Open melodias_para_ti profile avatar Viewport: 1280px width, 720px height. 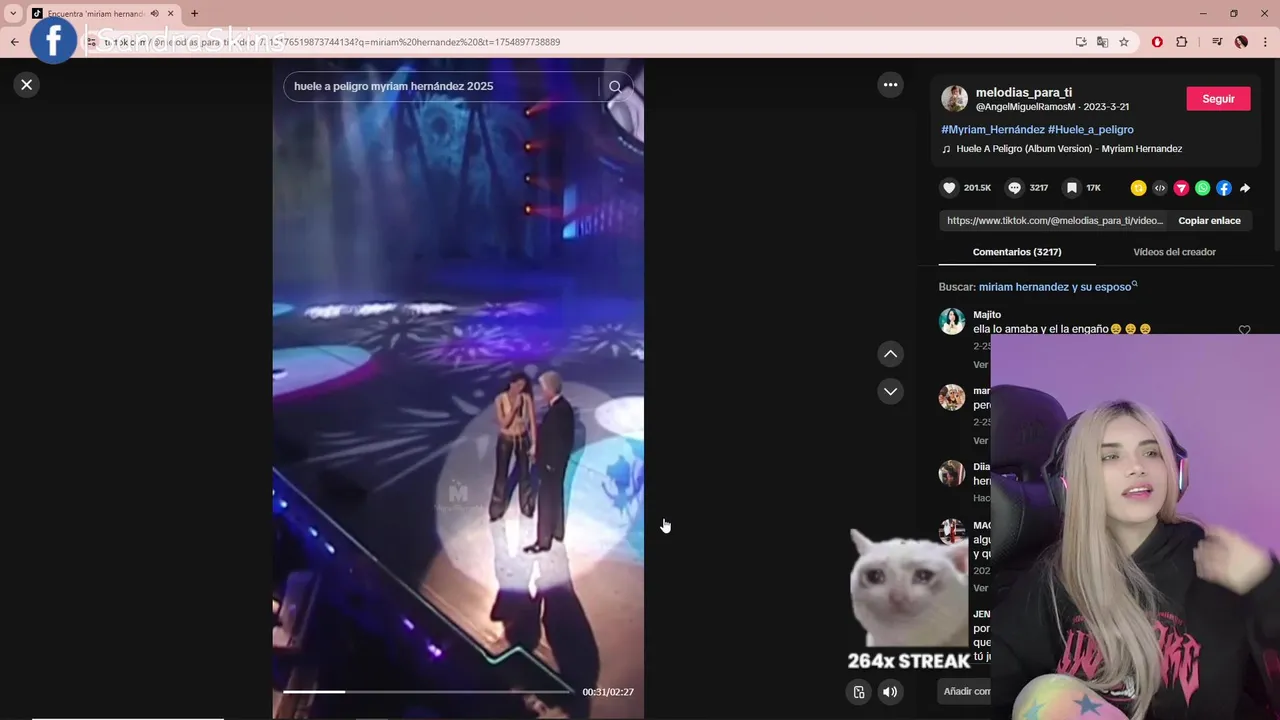coord(954,99)
